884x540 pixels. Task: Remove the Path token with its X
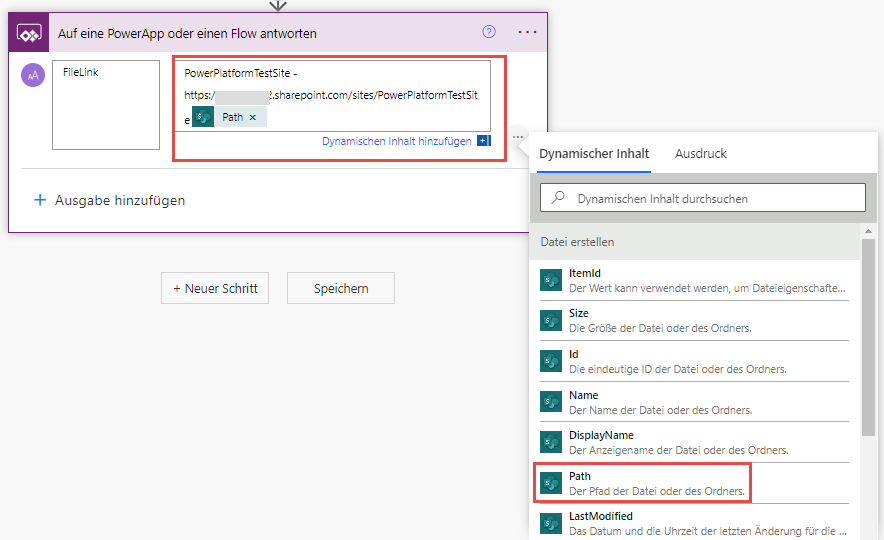253,118
